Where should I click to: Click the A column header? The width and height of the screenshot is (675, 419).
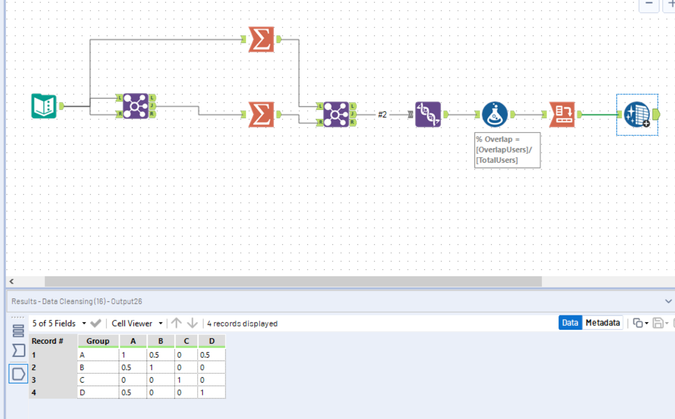point(133,341)
